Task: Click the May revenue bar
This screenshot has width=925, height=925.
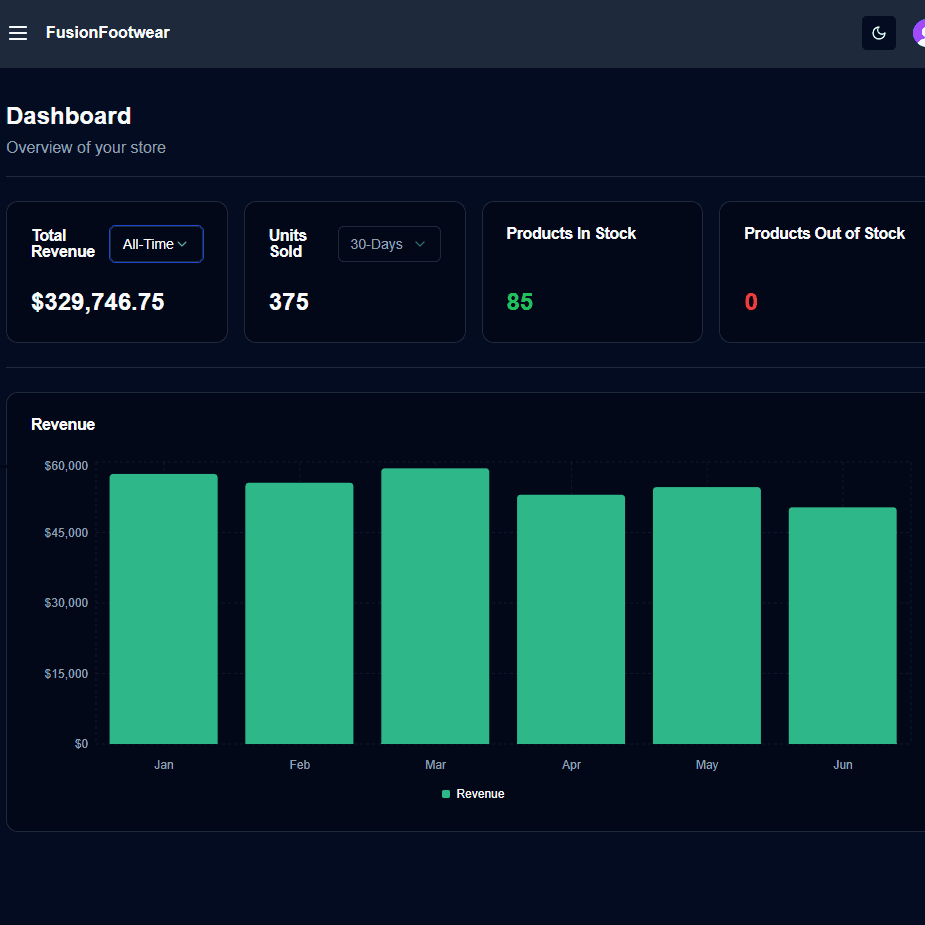Action: [x=707, y=615]
